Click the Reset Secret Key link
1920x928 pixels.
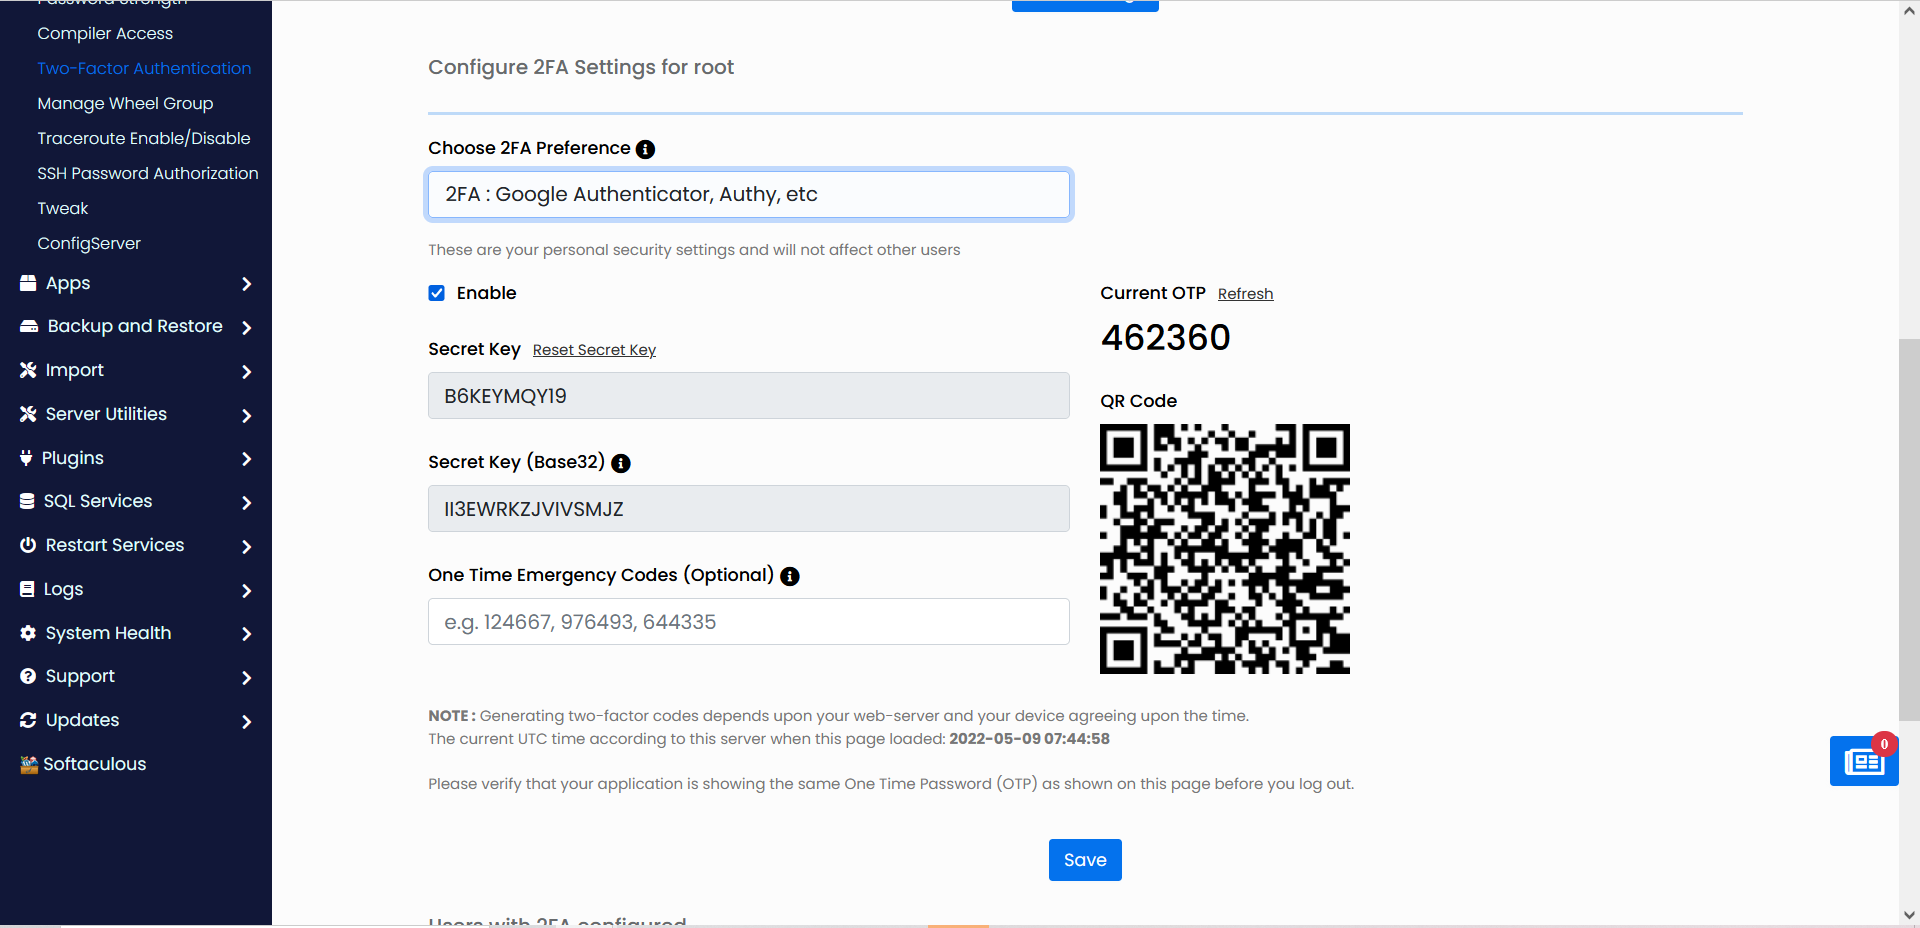tap(594, 350)
